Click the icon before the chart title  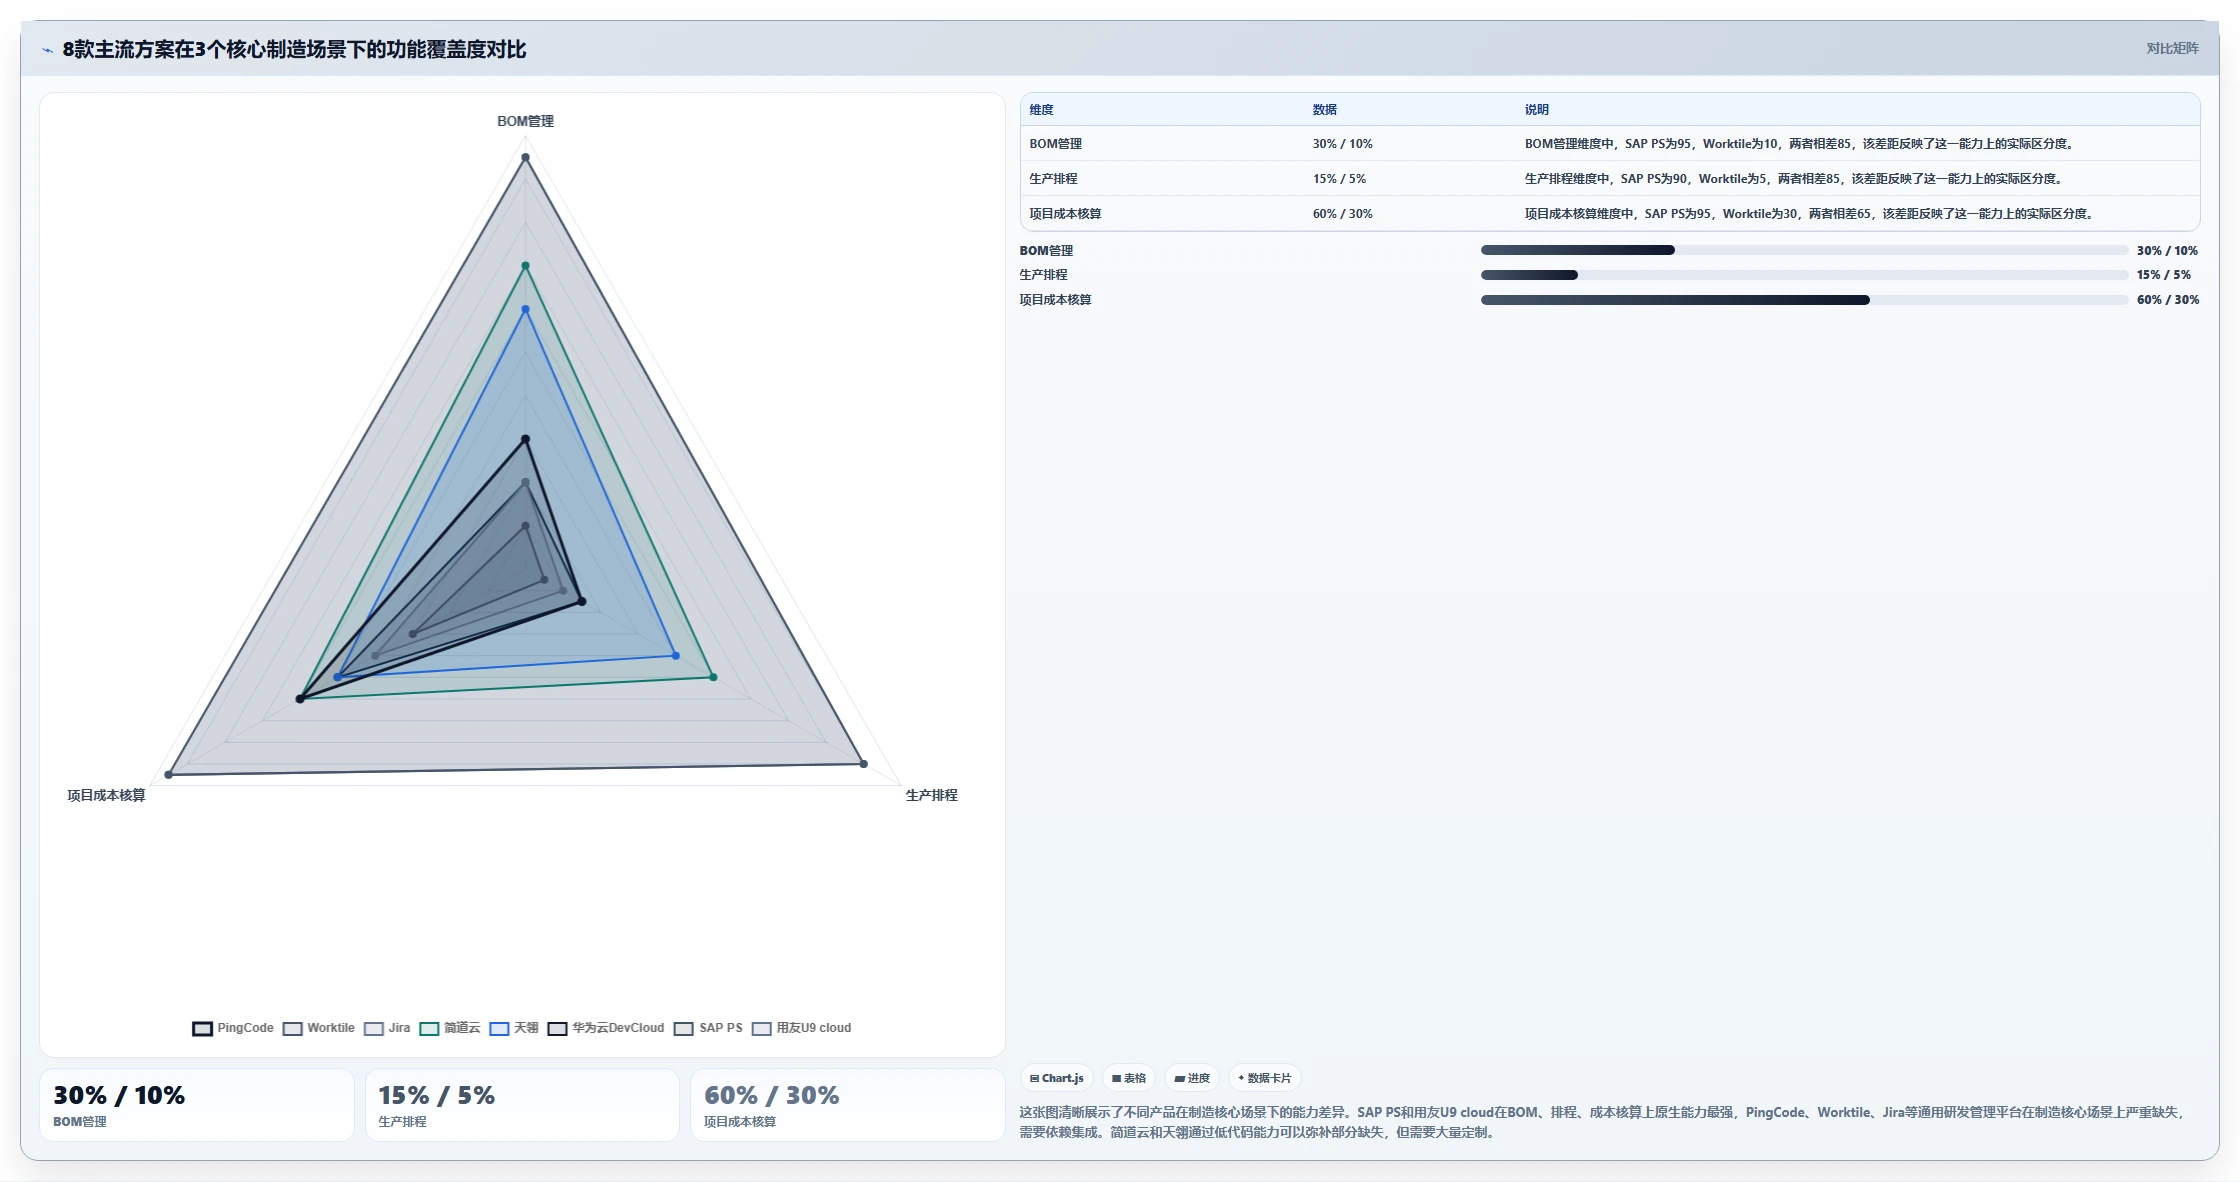click(x=47, y=50)
